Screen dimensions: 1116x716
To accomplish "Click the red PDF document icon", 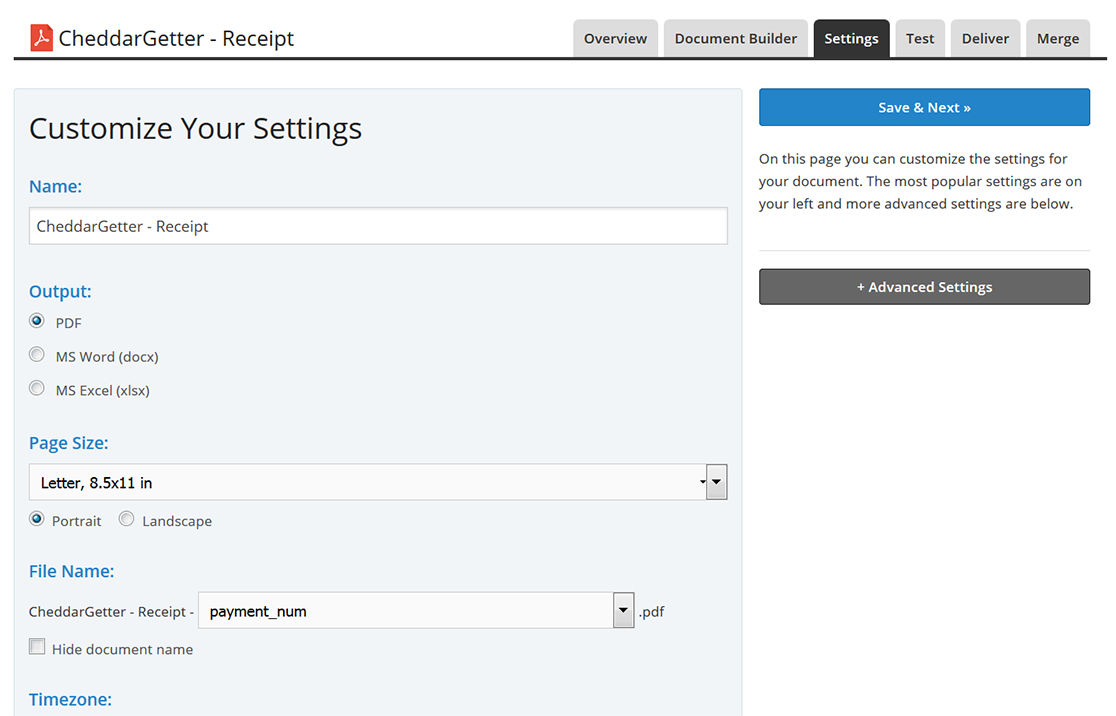I will (41, 38).
